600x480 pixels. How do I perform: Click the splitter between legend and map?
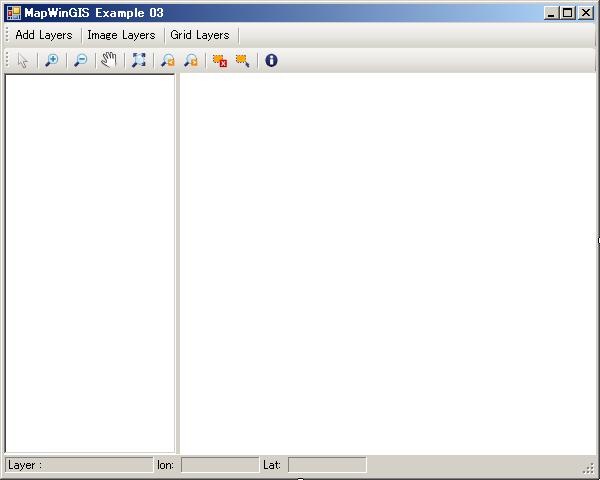pos(177,260)
